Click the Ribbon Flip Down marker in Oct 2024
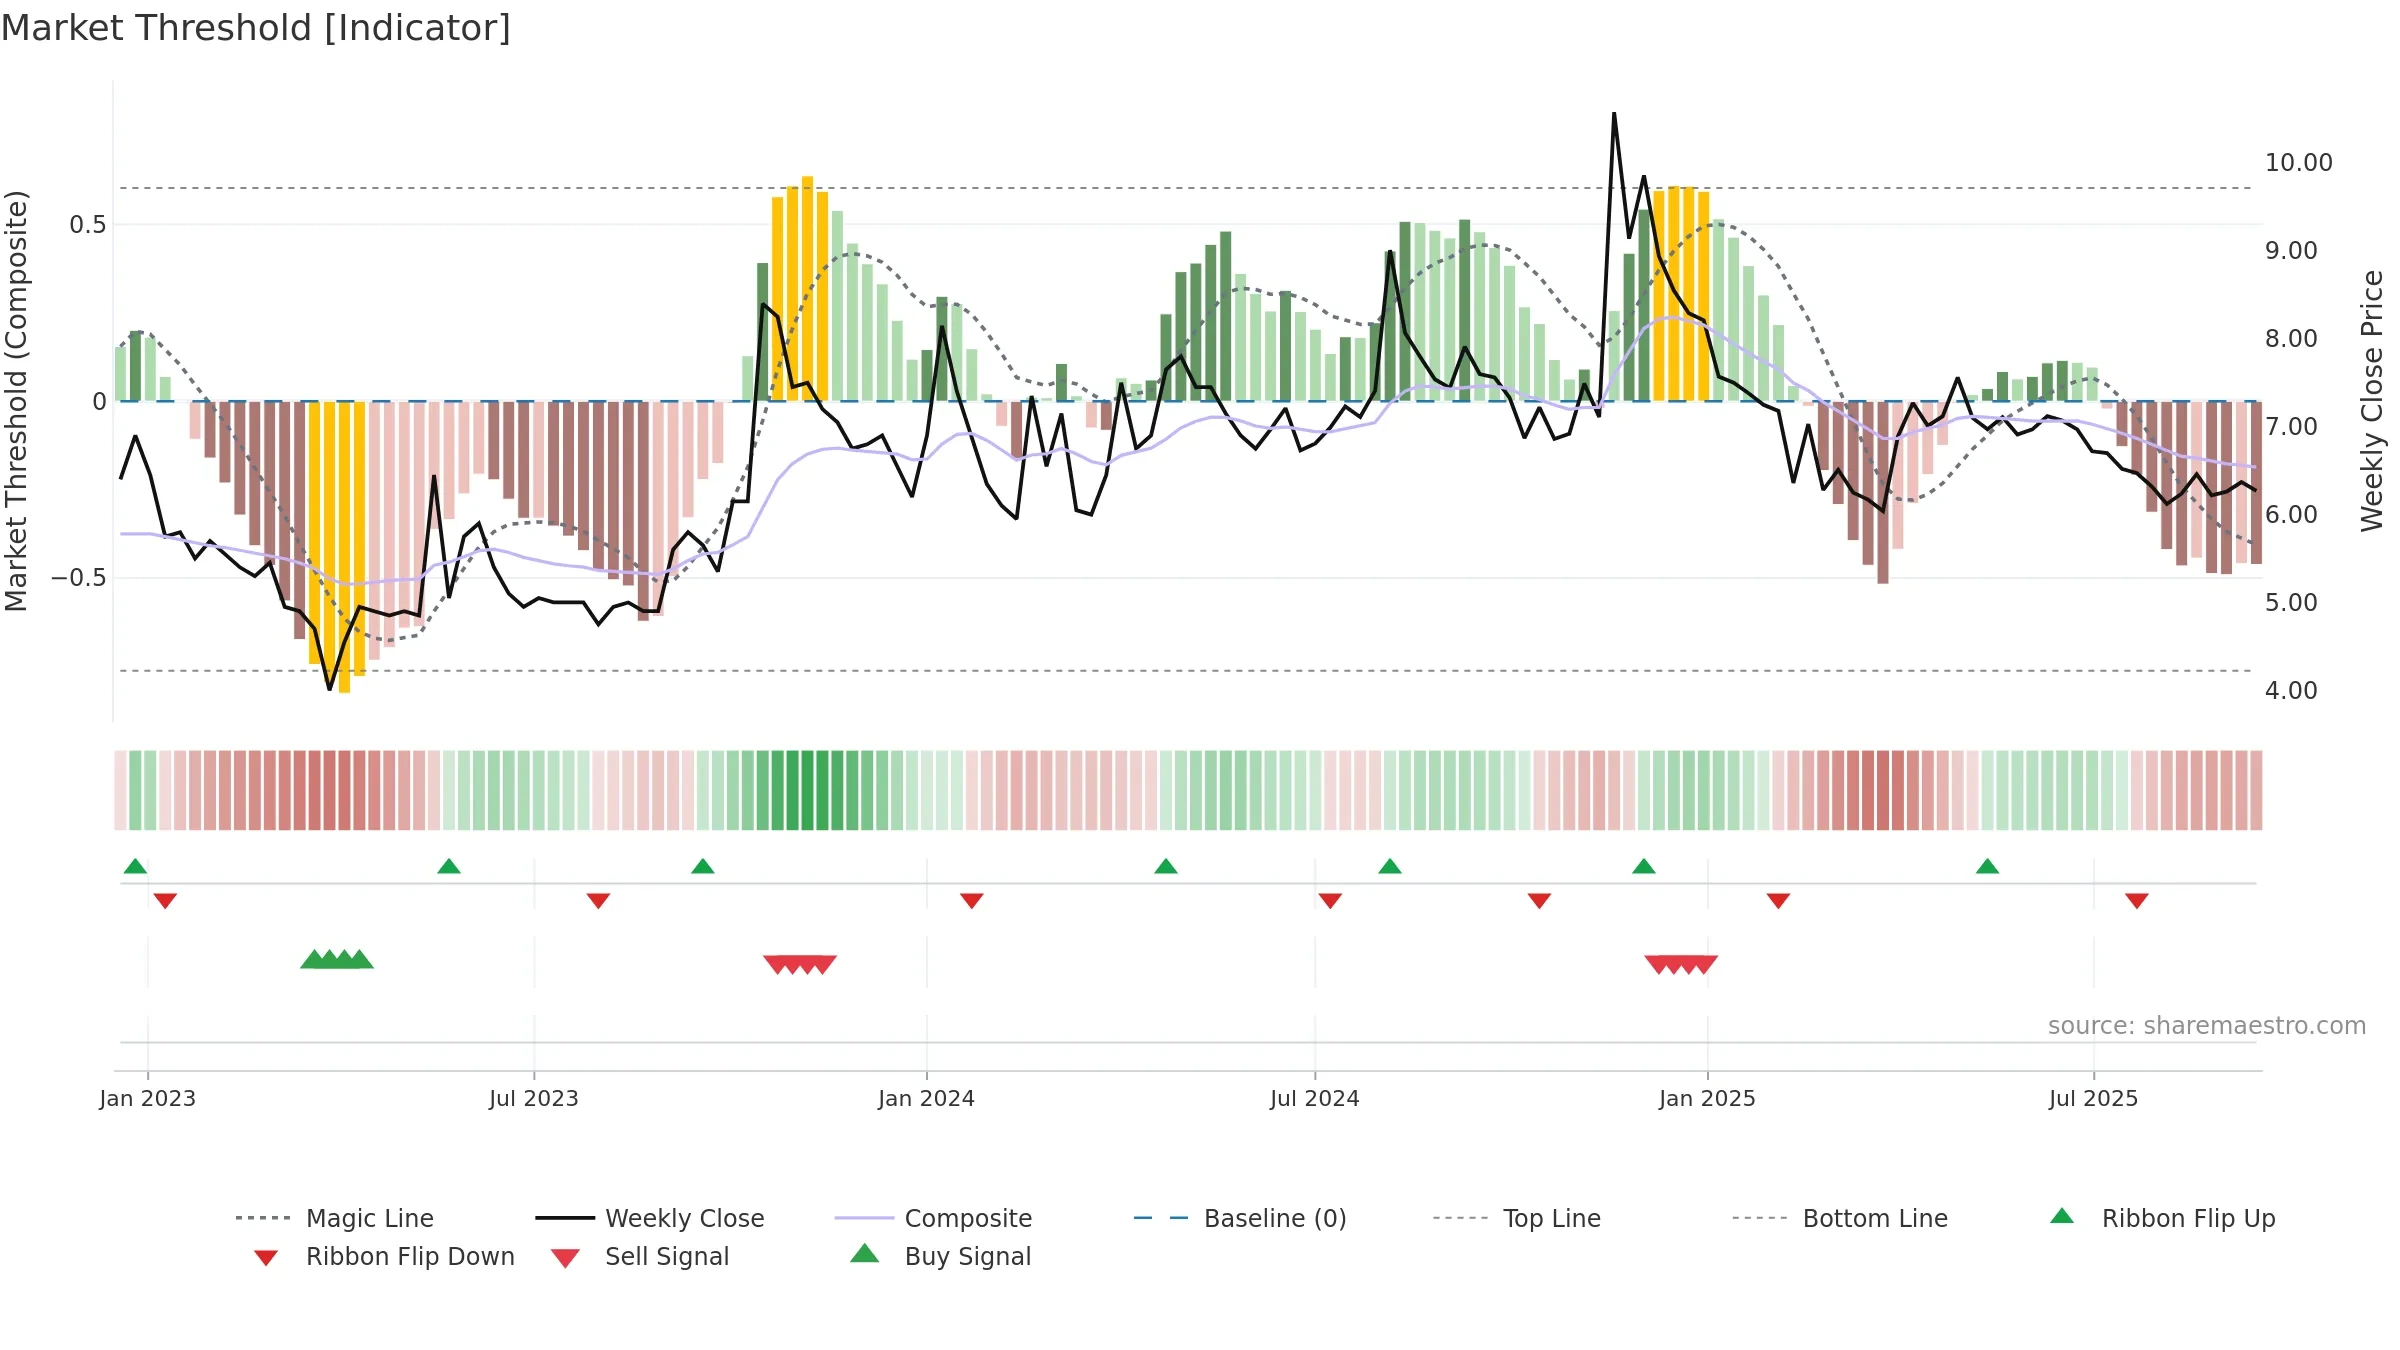2400x1350 pixels. coord(1539,901)
